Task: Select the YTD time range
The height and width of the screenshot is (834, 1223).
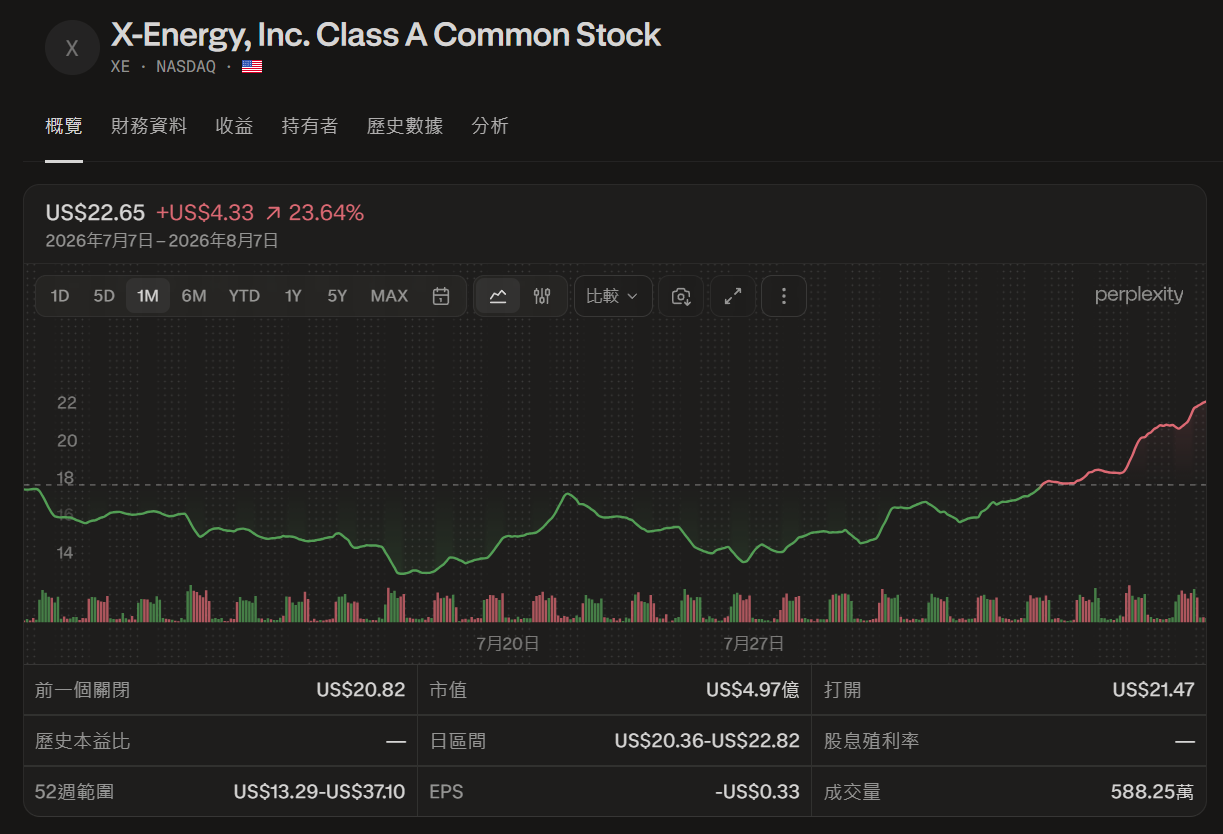Action: [x=244, y=296]
